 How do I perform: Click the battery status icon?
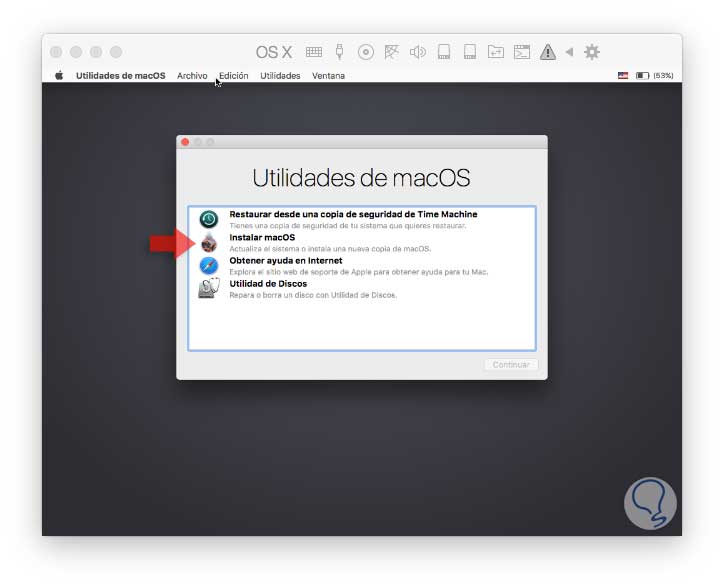(x=642, y=75)
